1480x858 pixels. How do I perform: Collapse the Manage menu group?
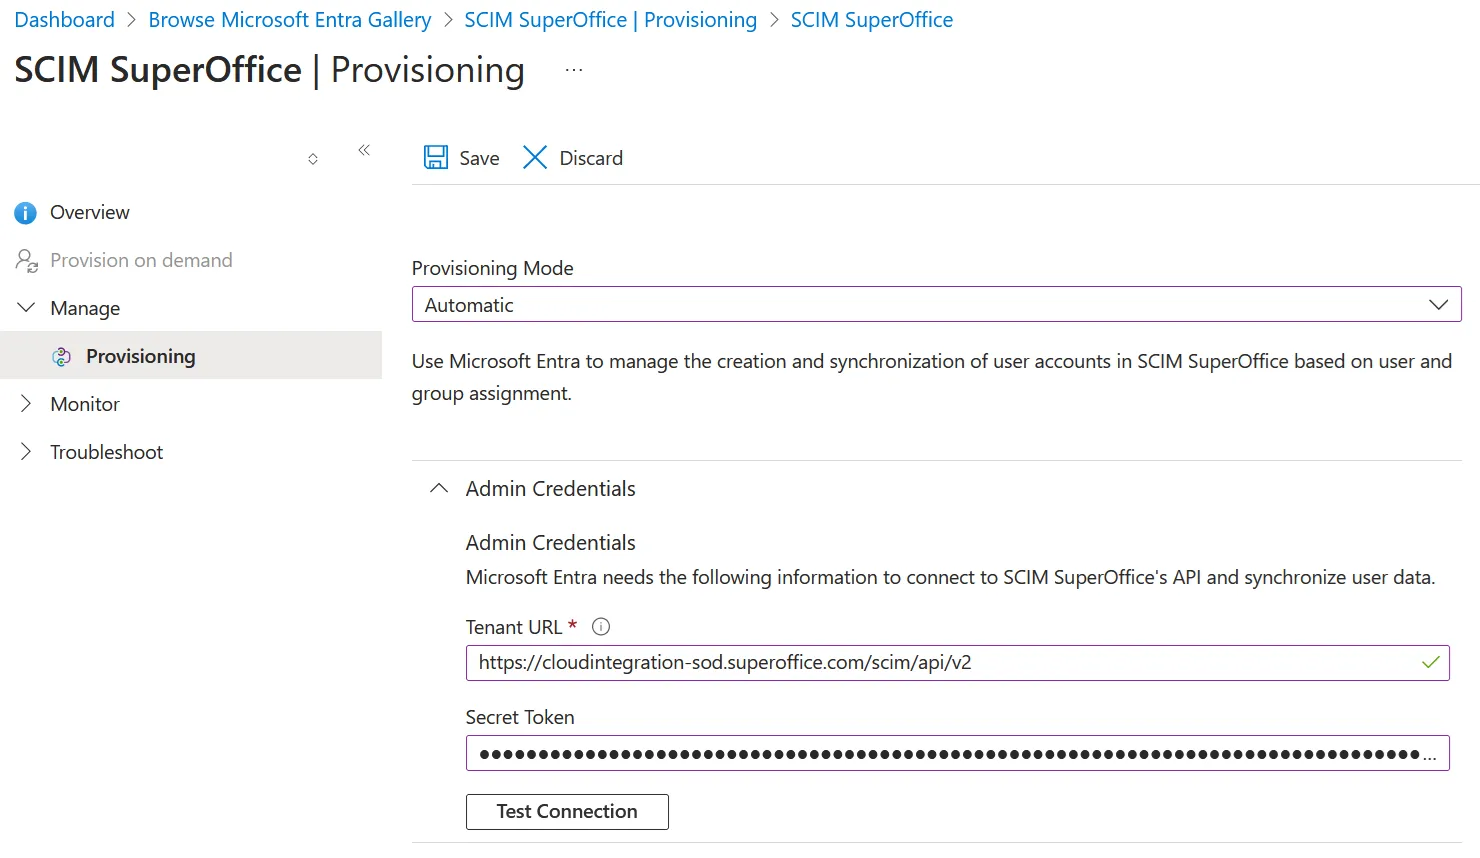coord(26,308)
